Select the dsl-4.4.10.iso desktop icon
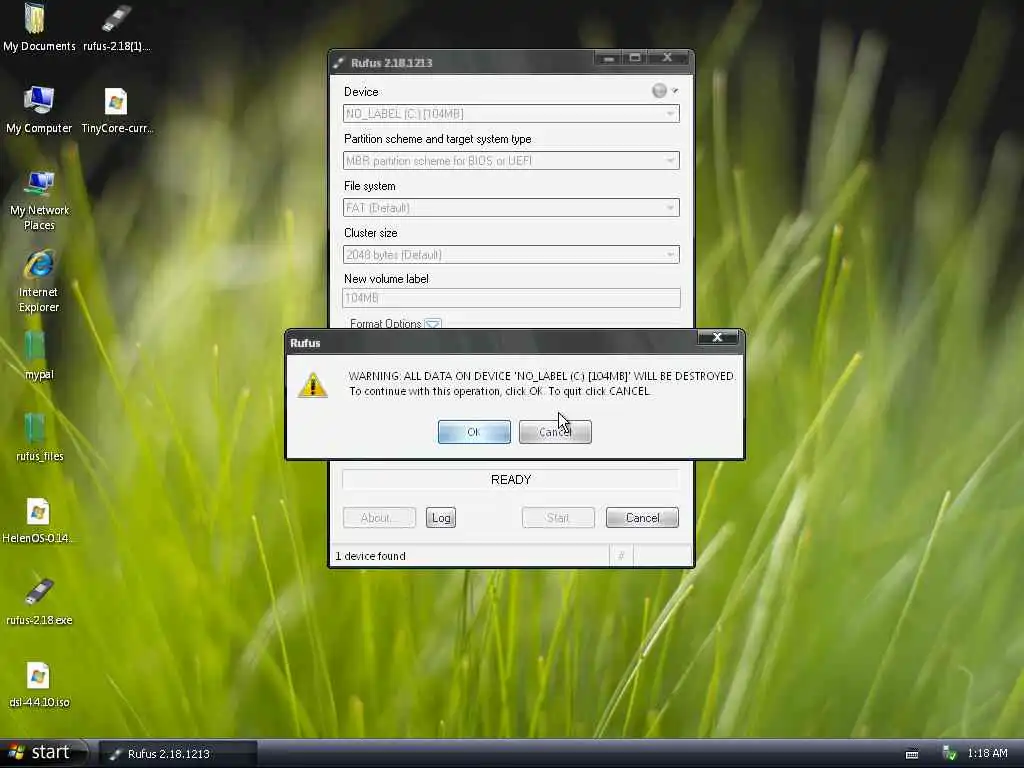Image resolution: width=1024 pixels, height=768 pixels. [39, 684]
